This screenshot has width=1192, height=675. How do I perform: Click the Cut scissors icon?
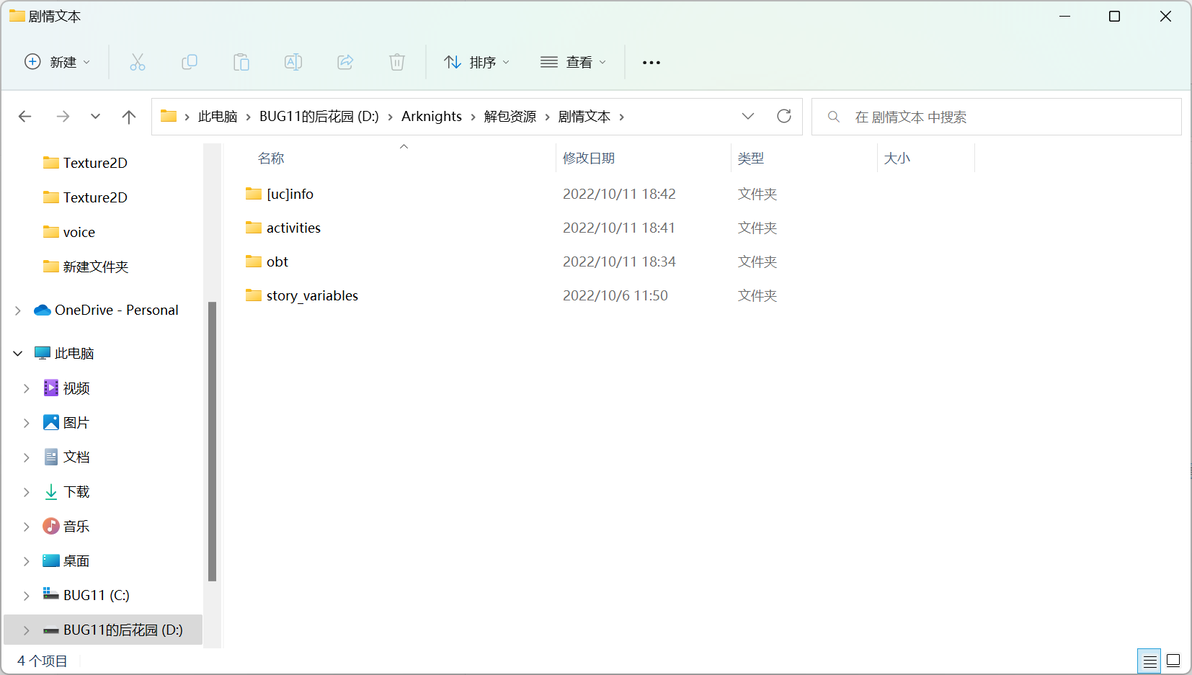coord(138,62)
